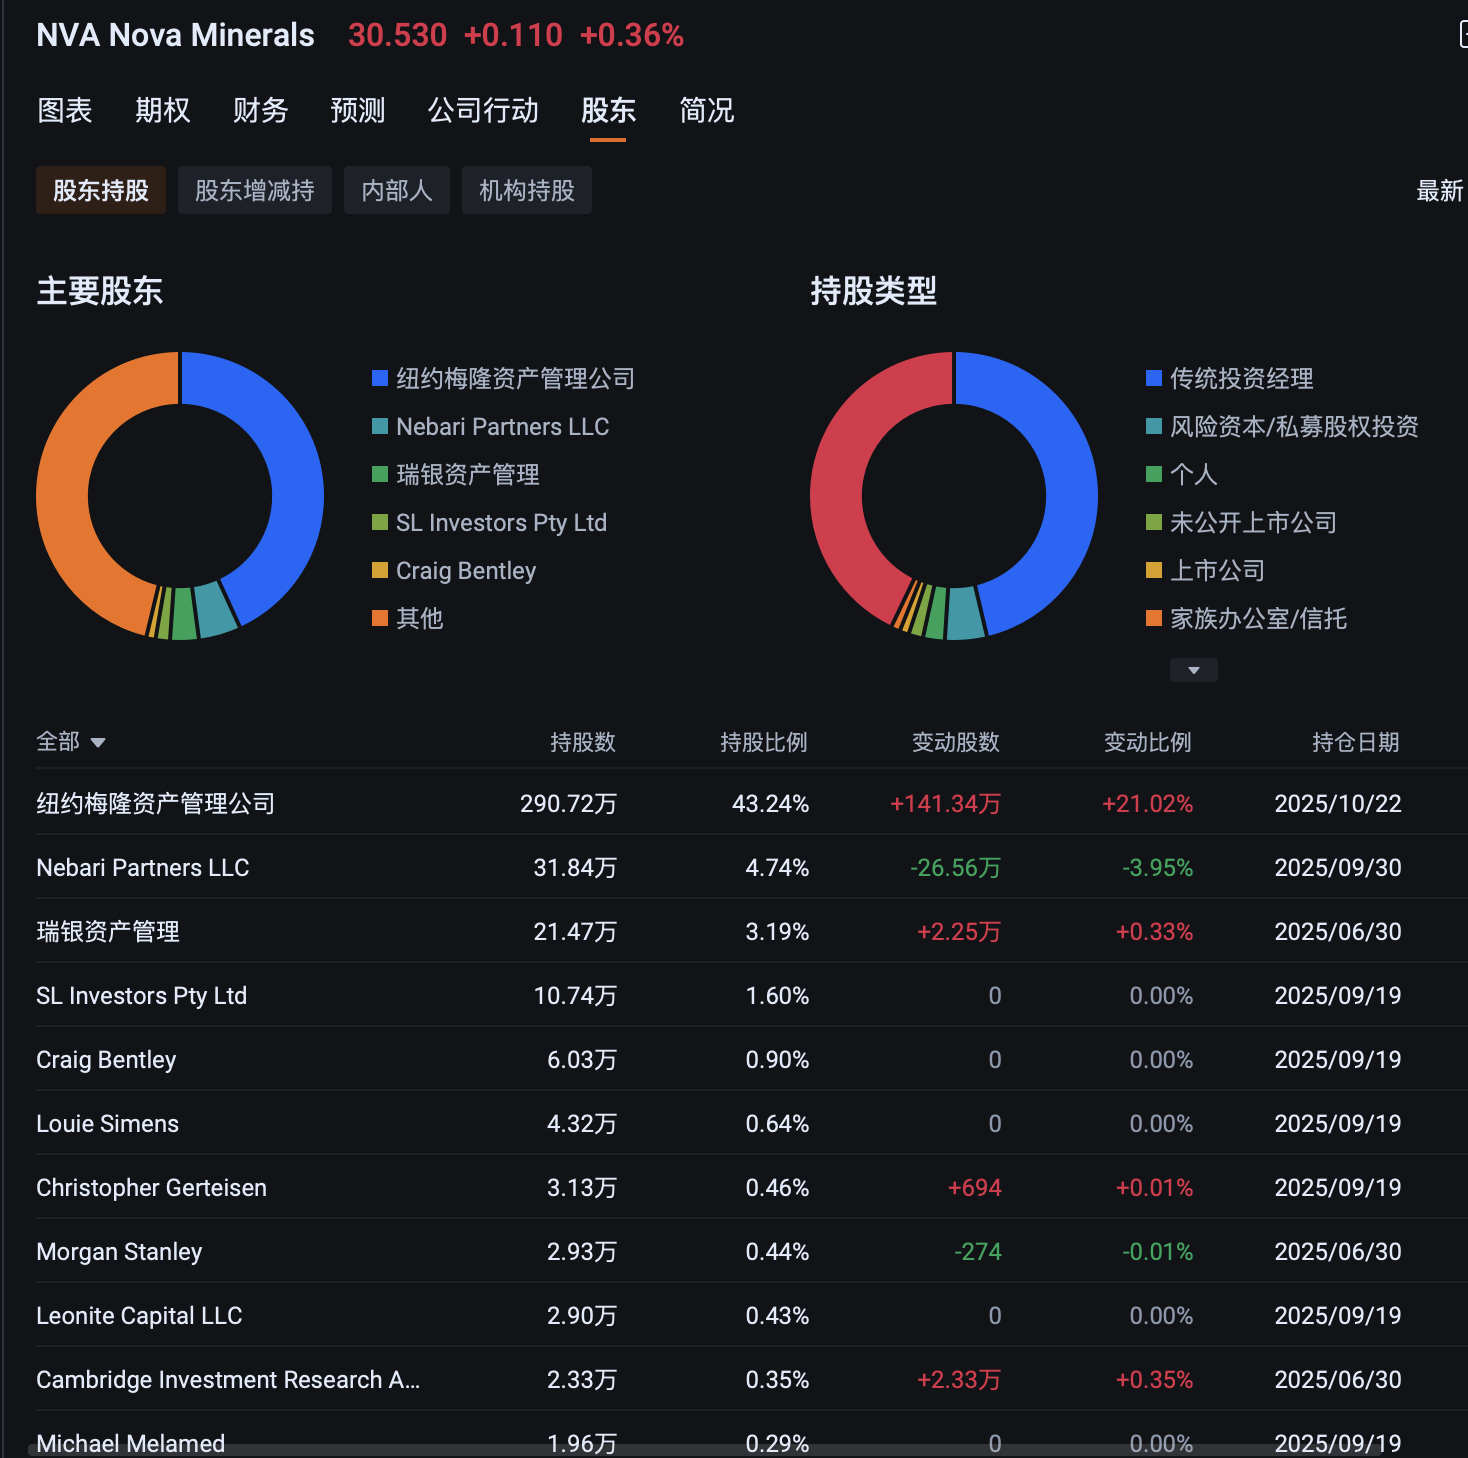Screen dimensions: 1468x1458
Task: Click the Nebari Partners LLC legend label
Action: [503, 426]
